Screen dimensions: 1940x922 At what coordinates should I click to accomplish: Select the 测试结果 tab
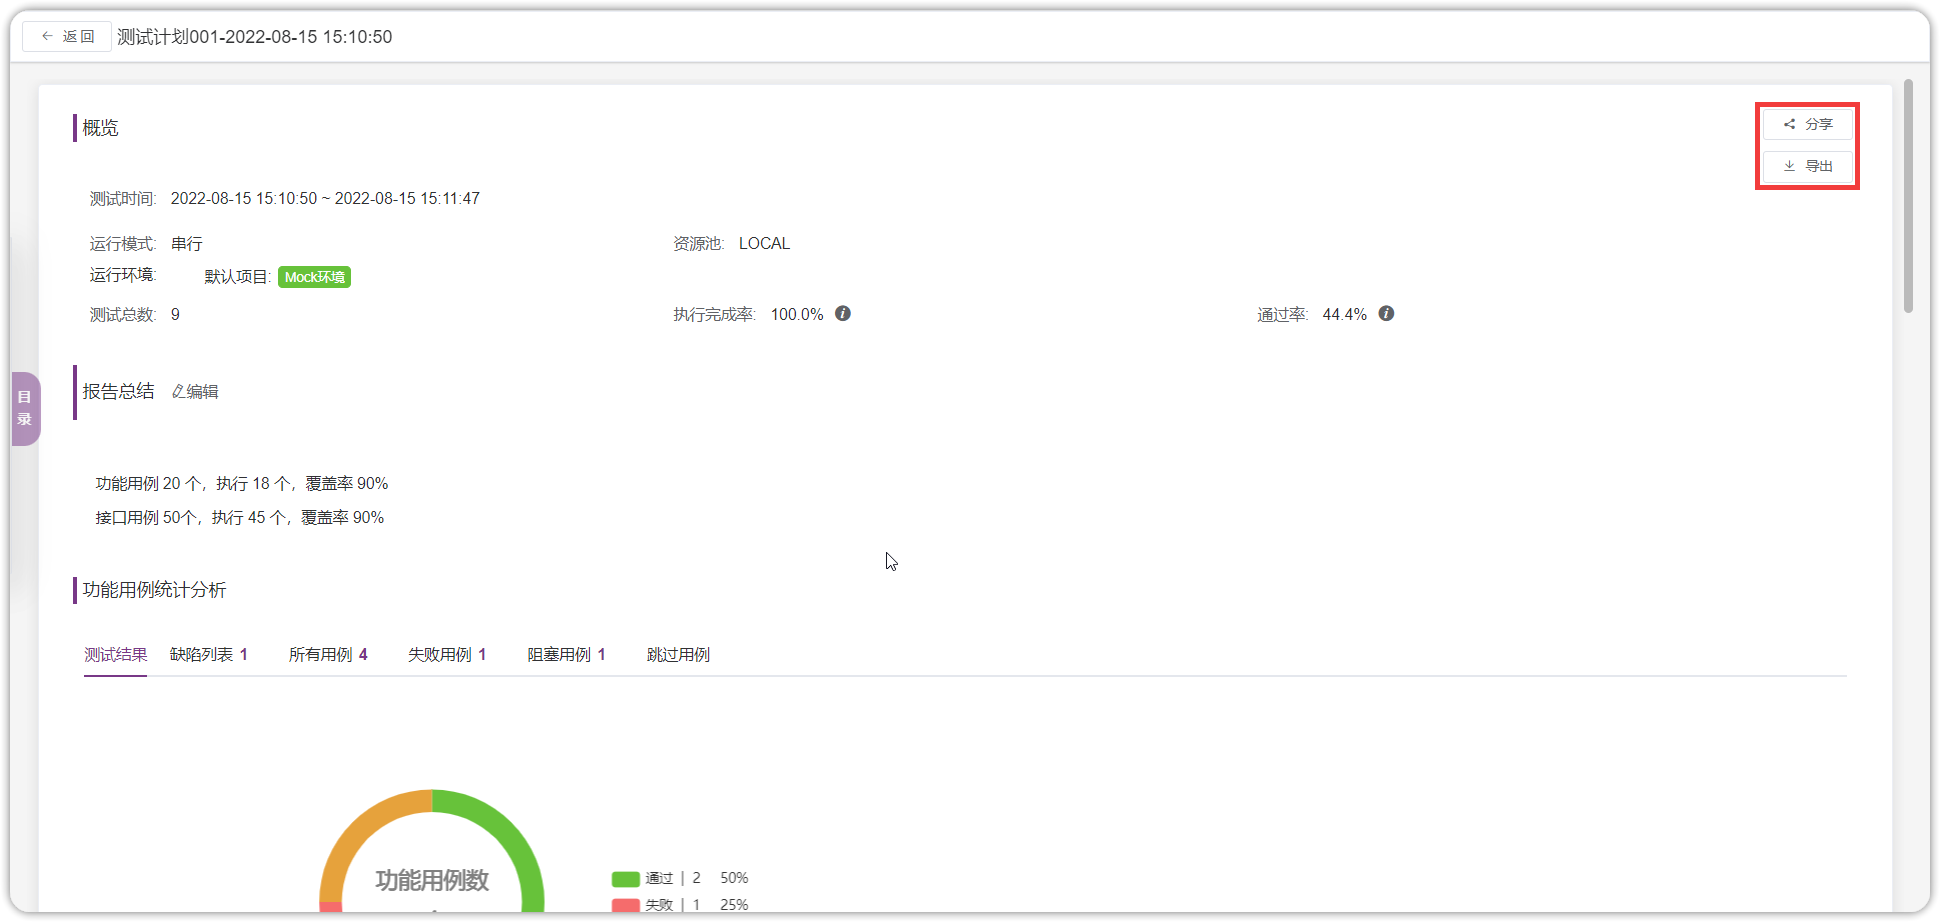115,654
